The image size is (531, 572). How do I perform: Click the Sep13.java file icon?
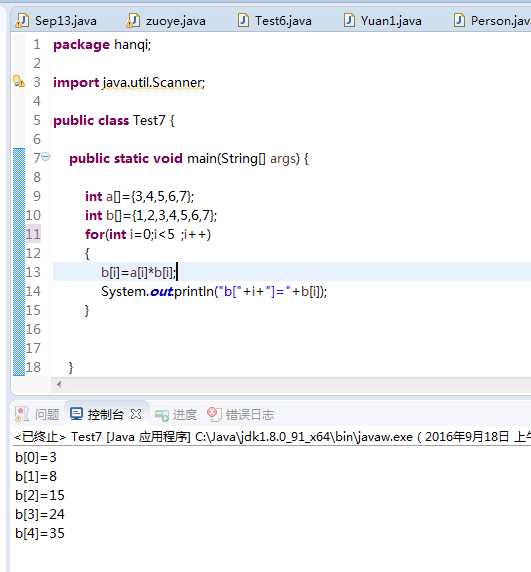tap(22, 21)
